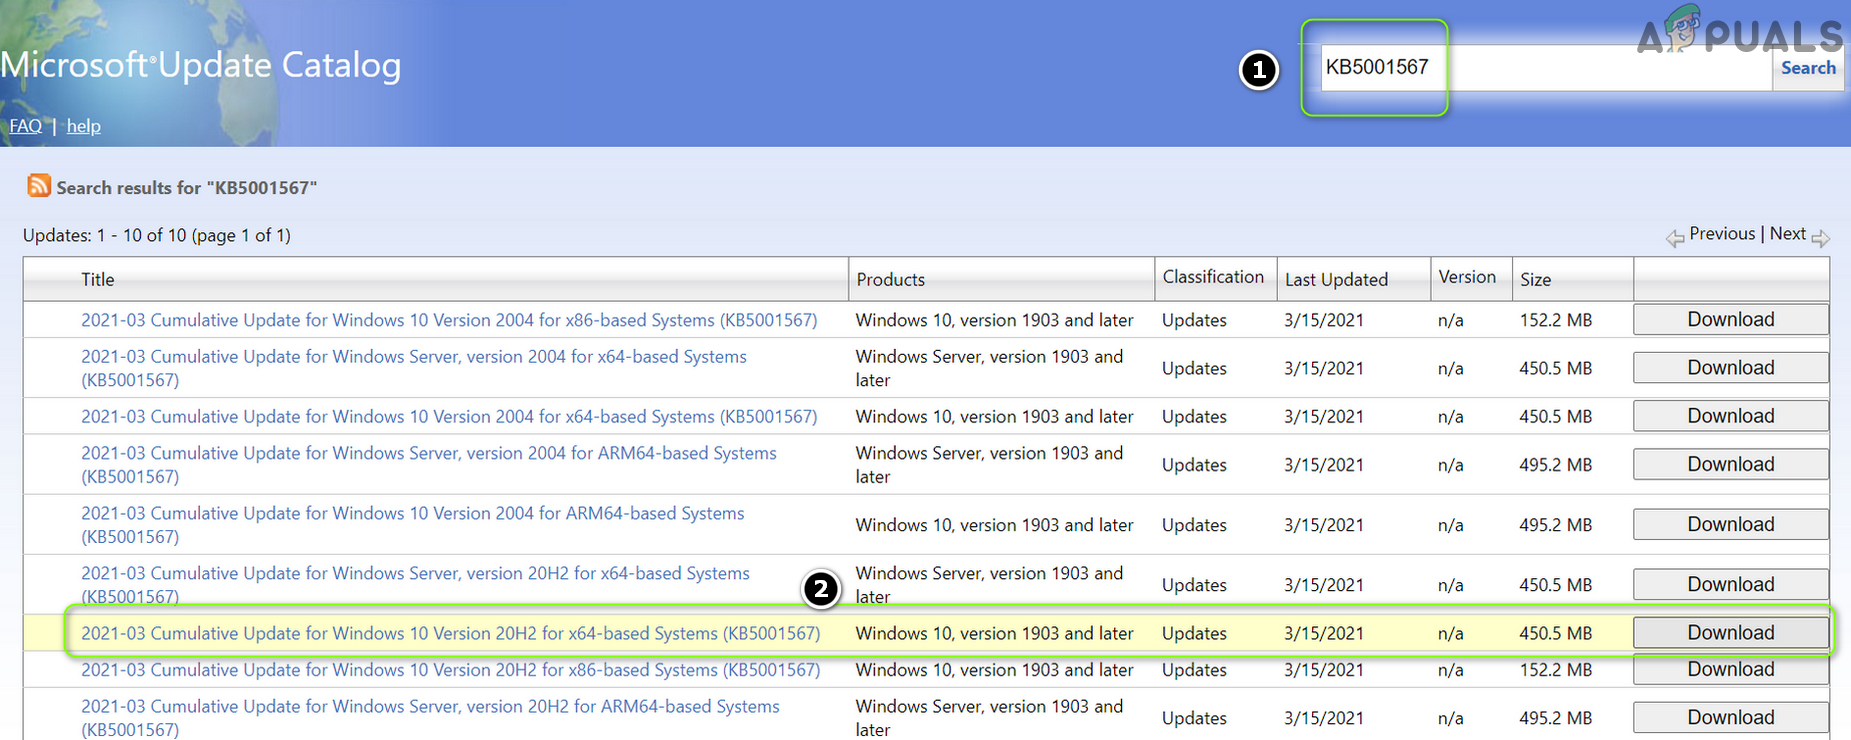Sort results by Title column header
This screenshot has height=740, width=1851.
tap(98, 280)
